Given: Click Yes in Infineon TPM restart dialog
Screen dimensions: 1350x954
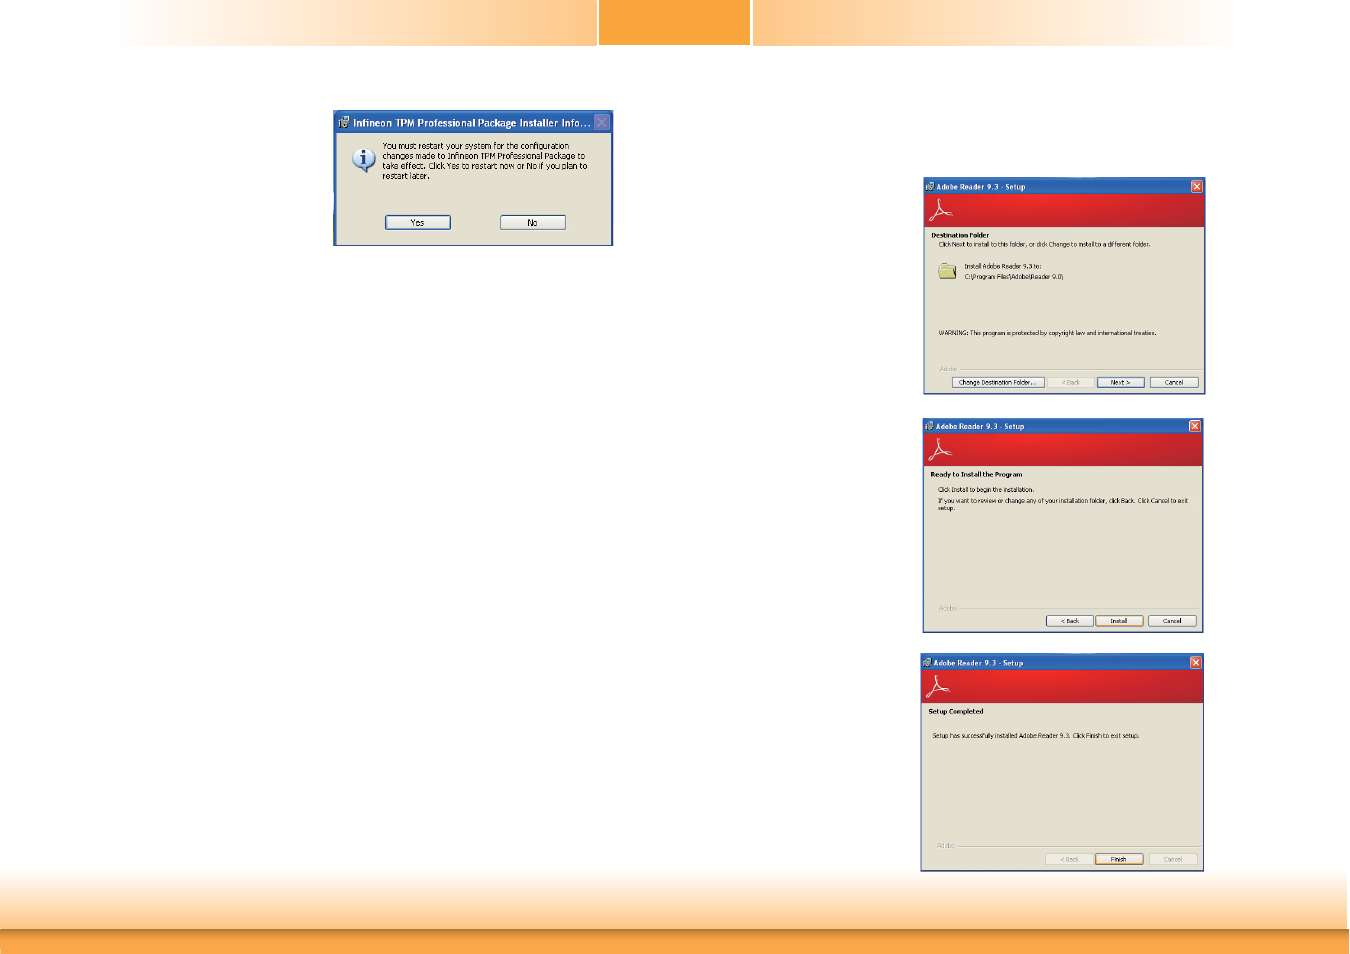Looking at the screenshot, I should coord(418,223).
